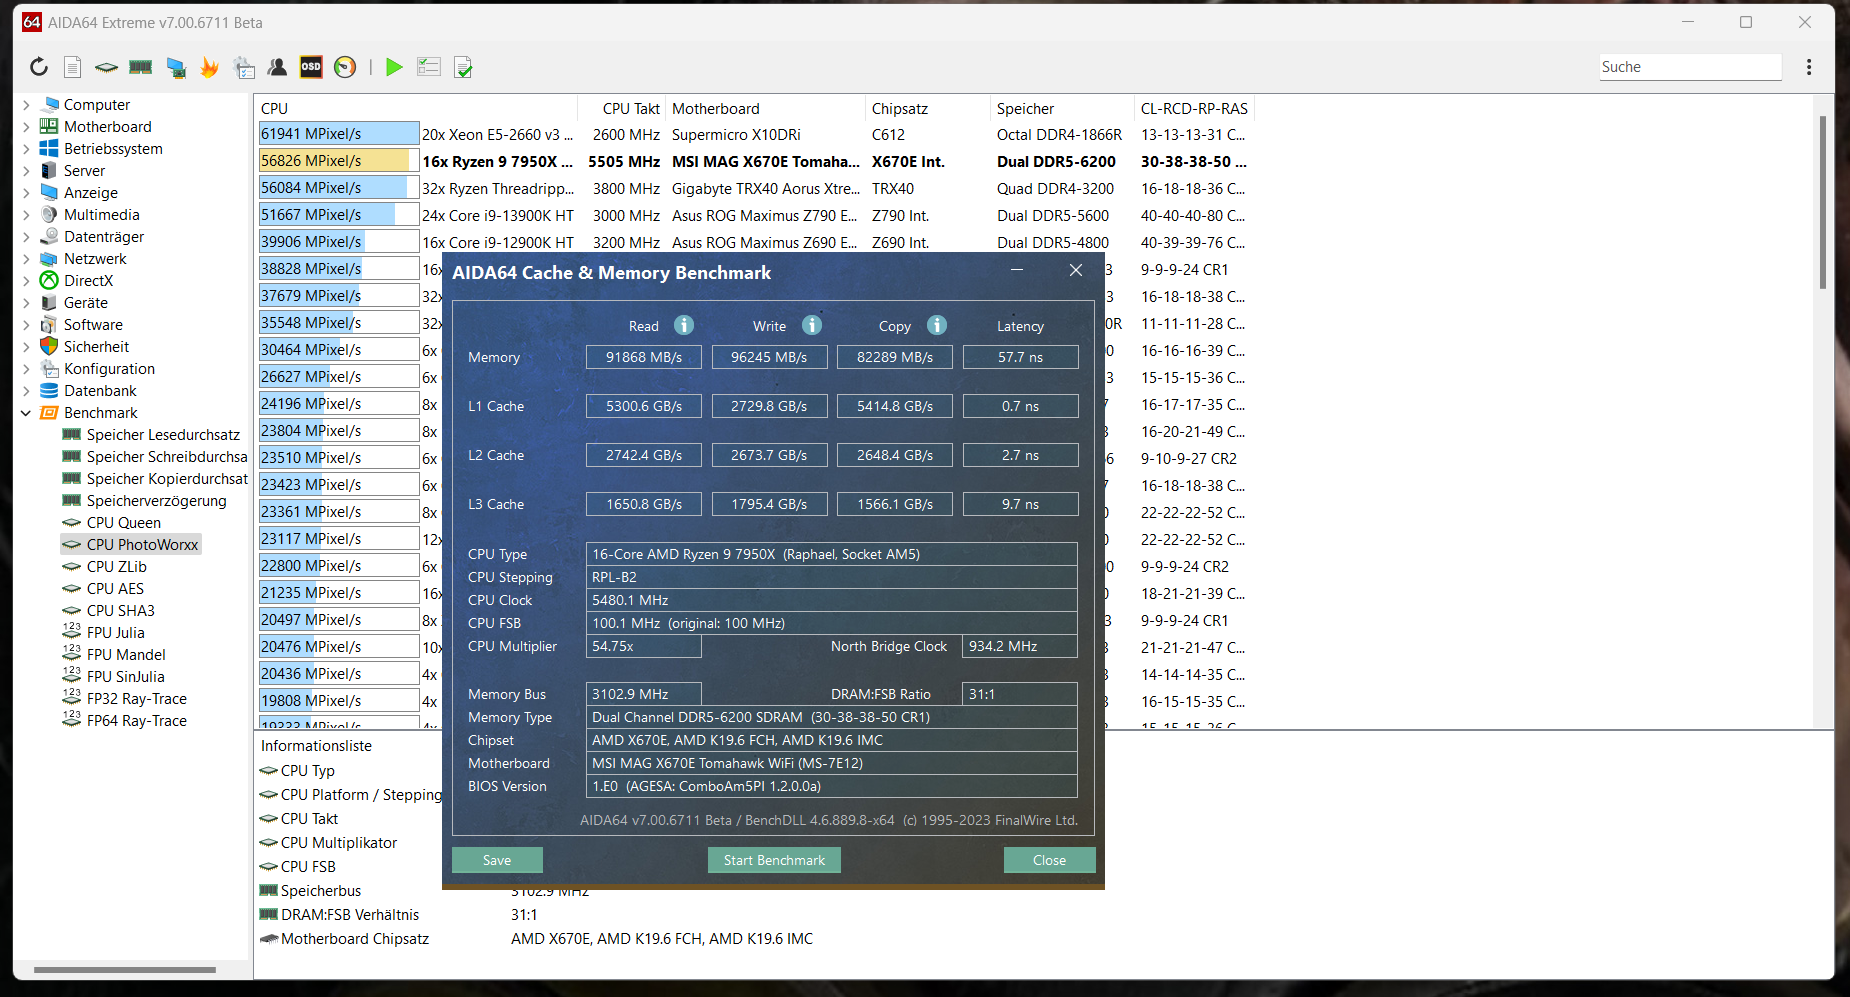Sort by the Speicher column header
The height and width of the screenshot is (997, 1850).
1025,108
